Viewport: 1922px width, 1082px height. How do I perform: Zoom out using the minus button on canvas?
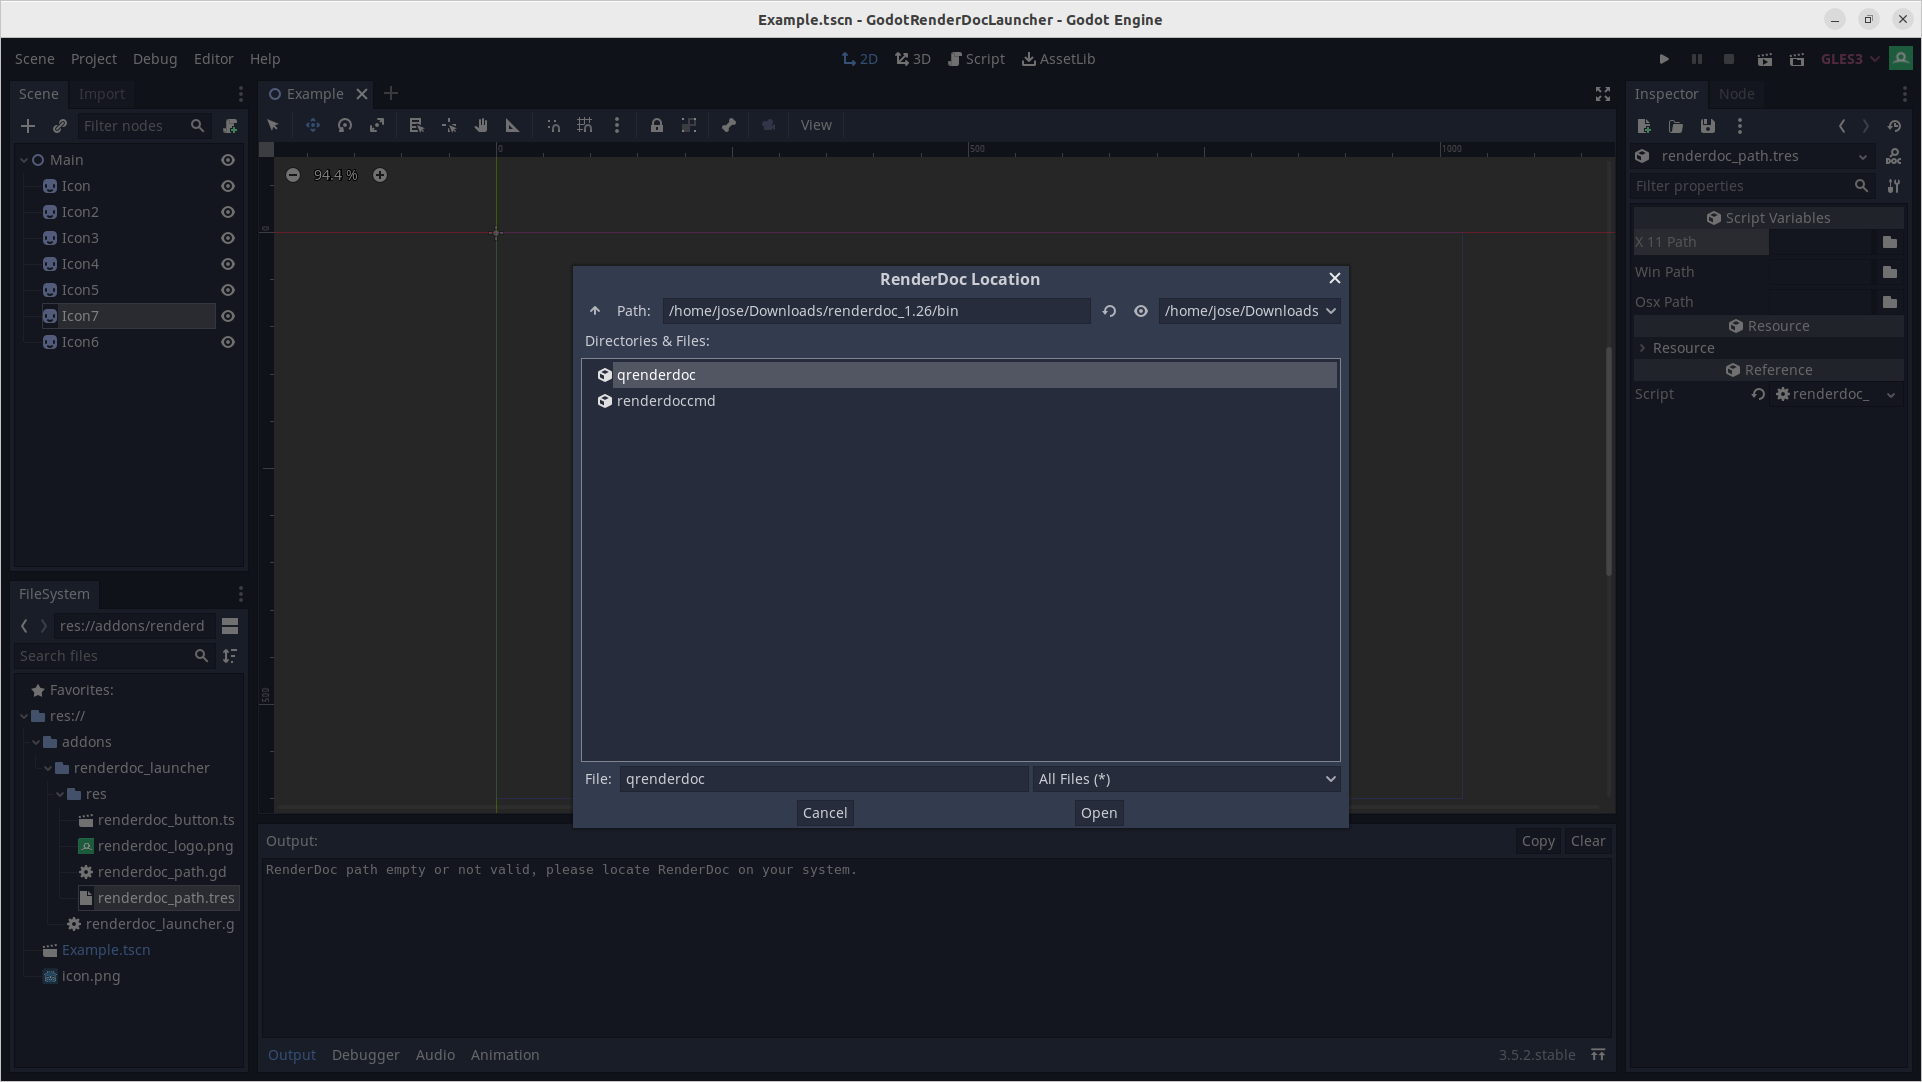pos(293,174)
